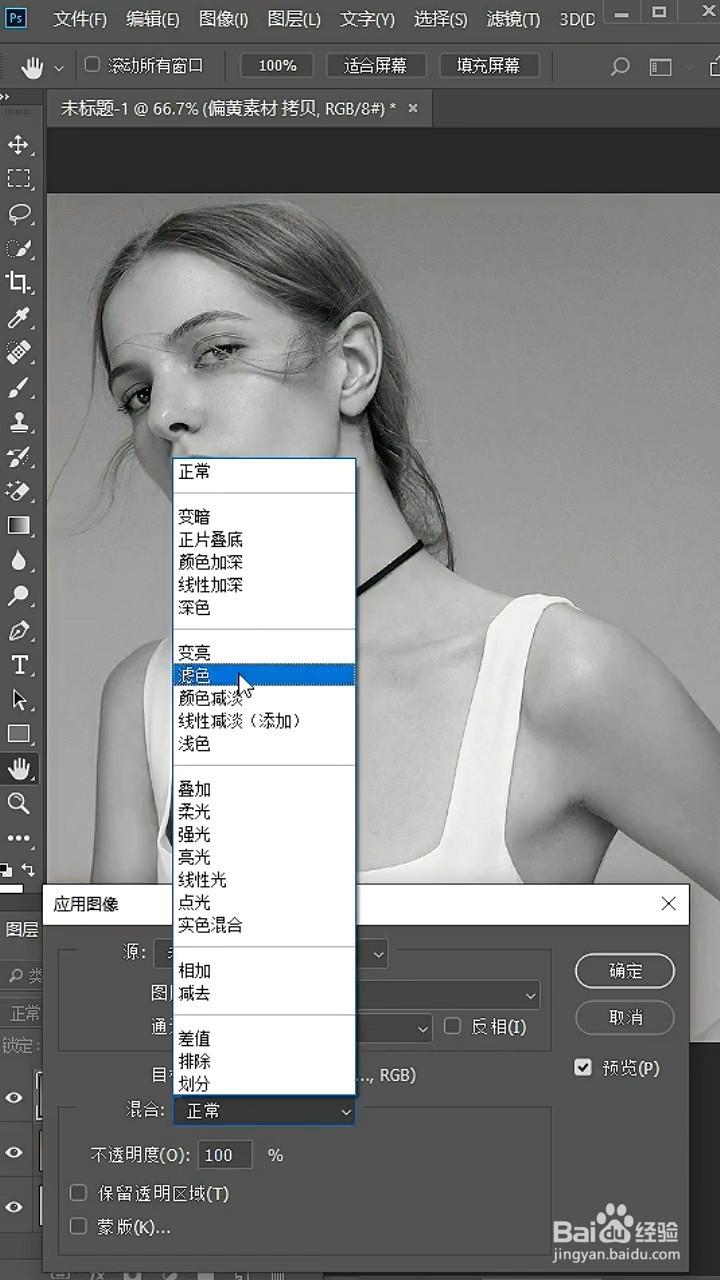720x1280 pixels.
Task: Uncheck the 预览(P) checkbox
Action: coord(583,1068)
